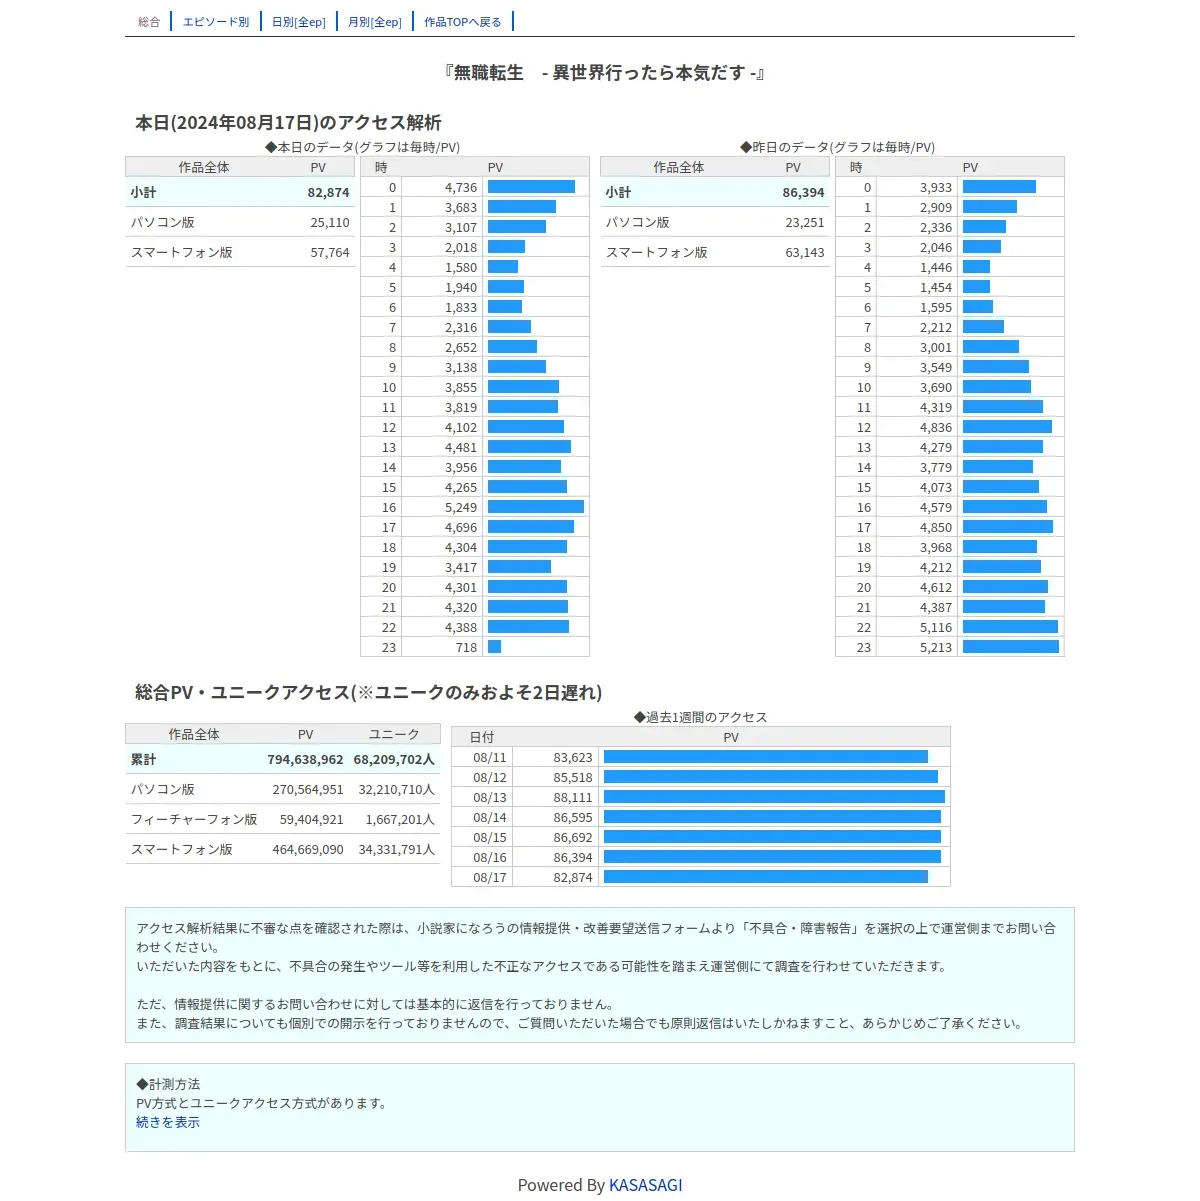1200x1201 pixels.
Task: Click yesterday's hour 23 PV value 5,213
Action: coord(936,647)
